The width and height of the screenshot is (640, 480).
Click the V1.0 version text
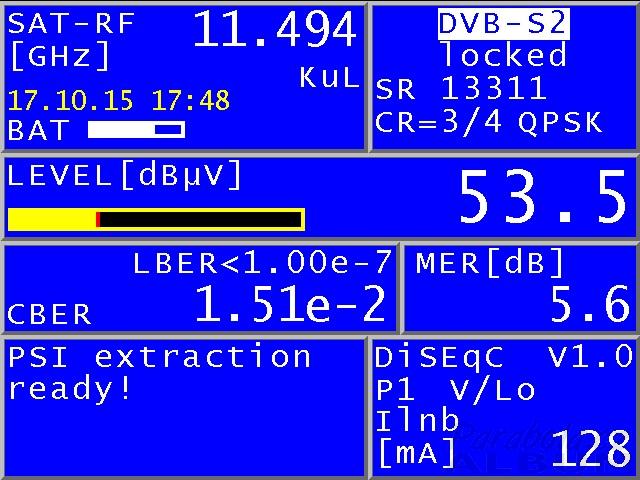590,357
